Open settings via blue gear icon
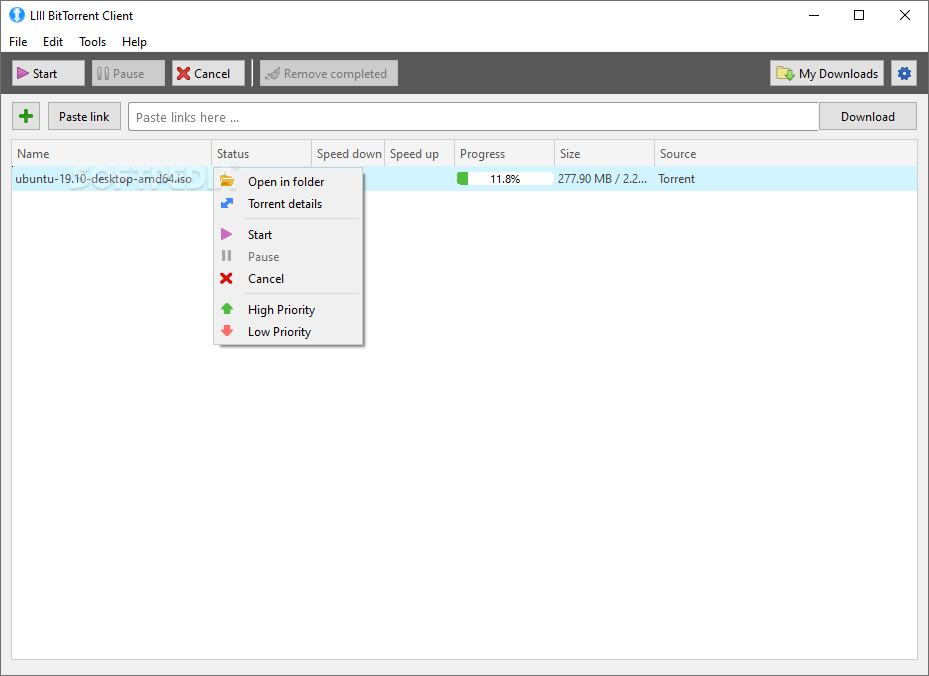This screenshot has width=929, height=676. tap(904, 73)
